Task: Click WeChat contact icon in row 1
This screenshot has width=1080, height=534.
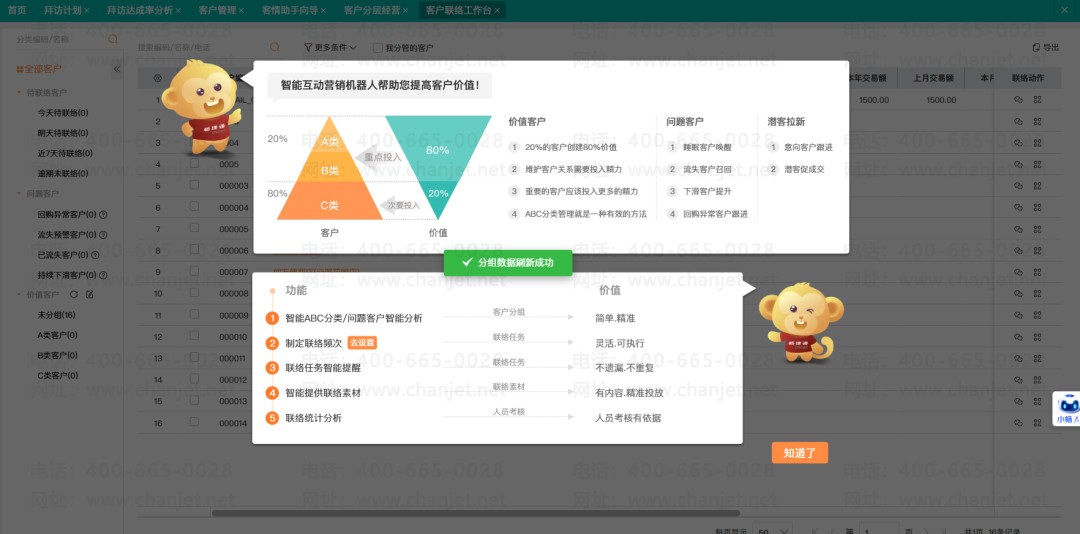Action: 1018,100
